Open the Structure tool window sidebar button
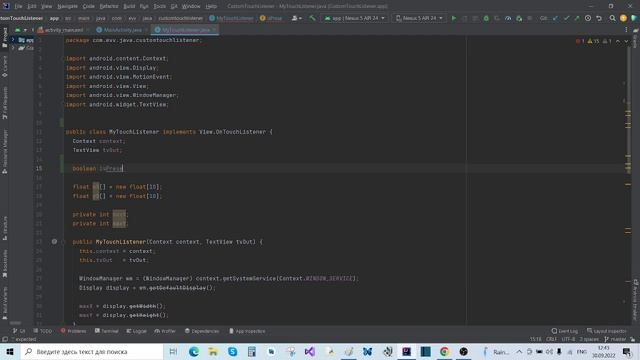 [4, 228]
